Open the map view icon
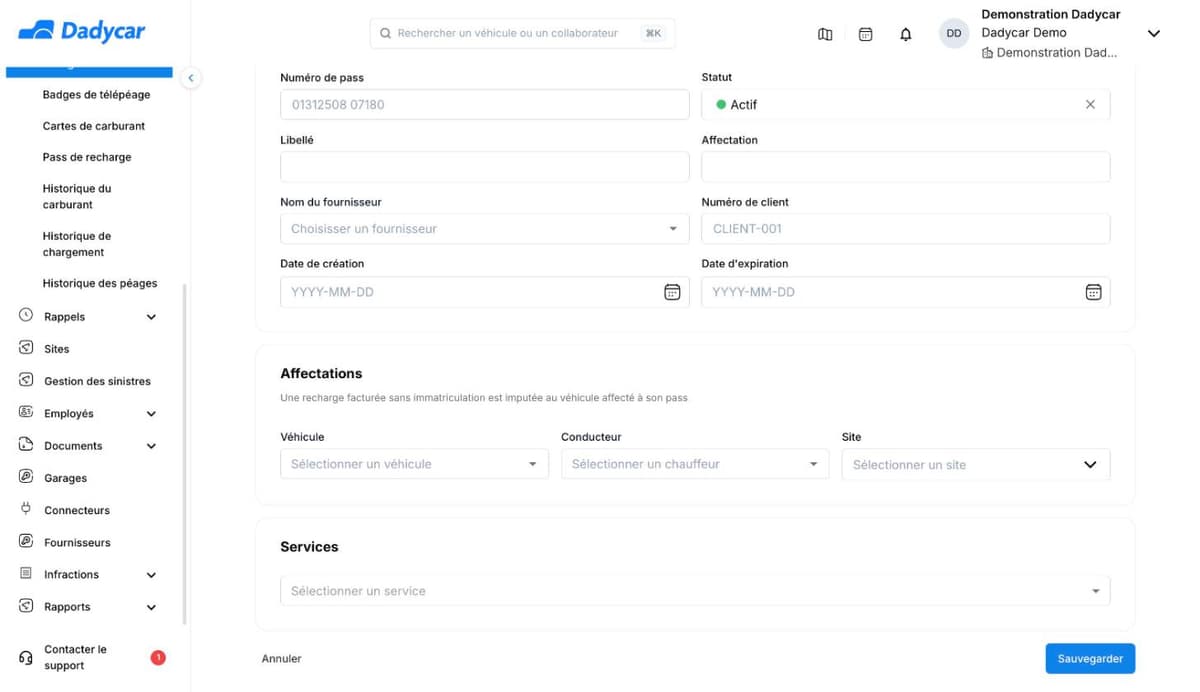The image size is (1200, 692). (825, 34)
